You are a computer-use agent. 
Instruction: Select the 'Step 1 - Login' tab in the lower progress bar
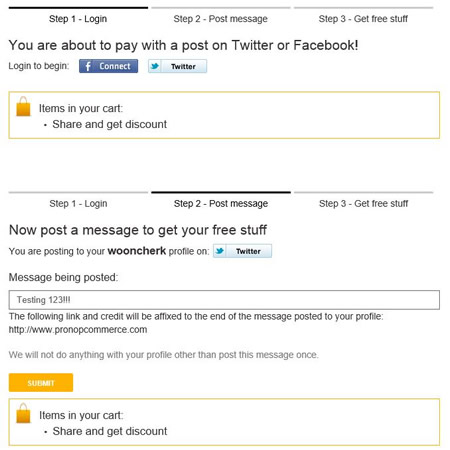[x=78, y=204]
